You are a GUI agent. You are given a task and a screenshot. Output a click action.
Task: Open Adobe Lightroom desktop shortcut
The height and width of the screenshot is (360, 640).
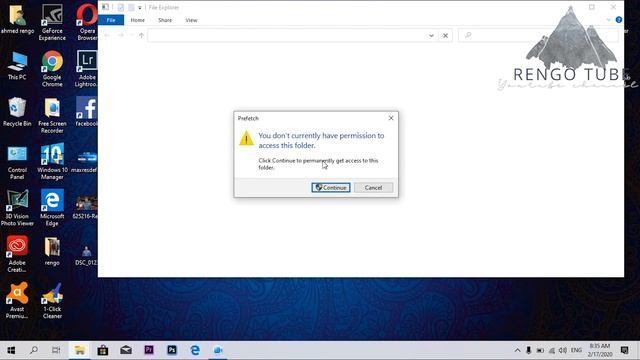tap(87, 69)
